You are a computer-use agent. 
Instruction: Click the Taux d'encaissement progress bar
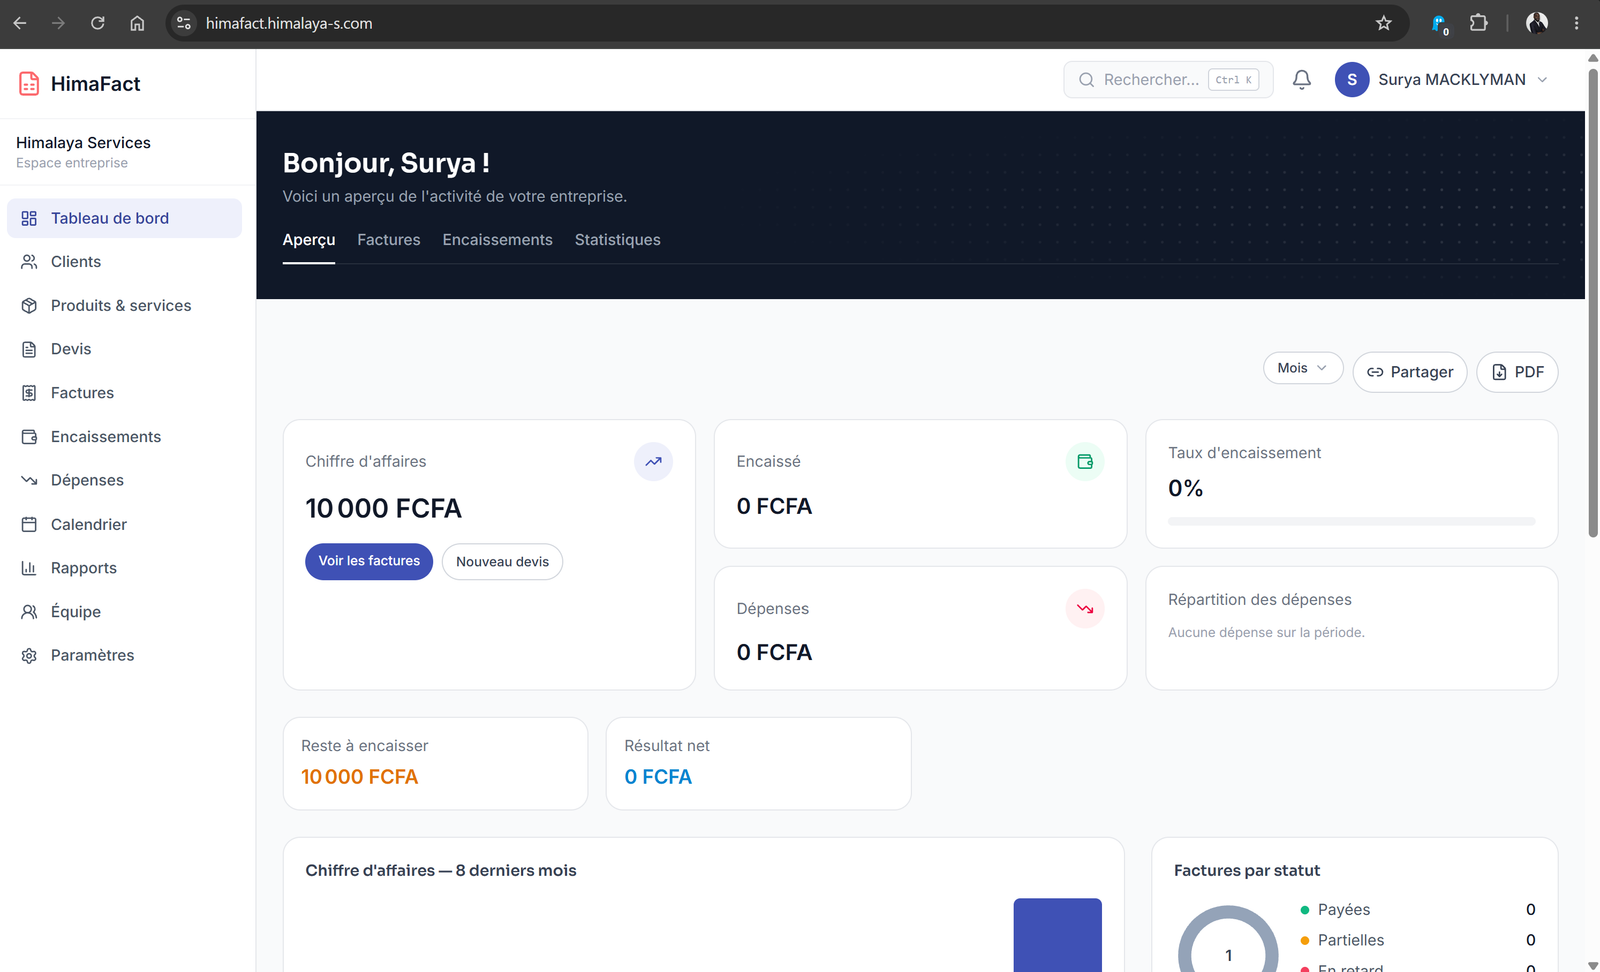click(x=1352, y=521)
